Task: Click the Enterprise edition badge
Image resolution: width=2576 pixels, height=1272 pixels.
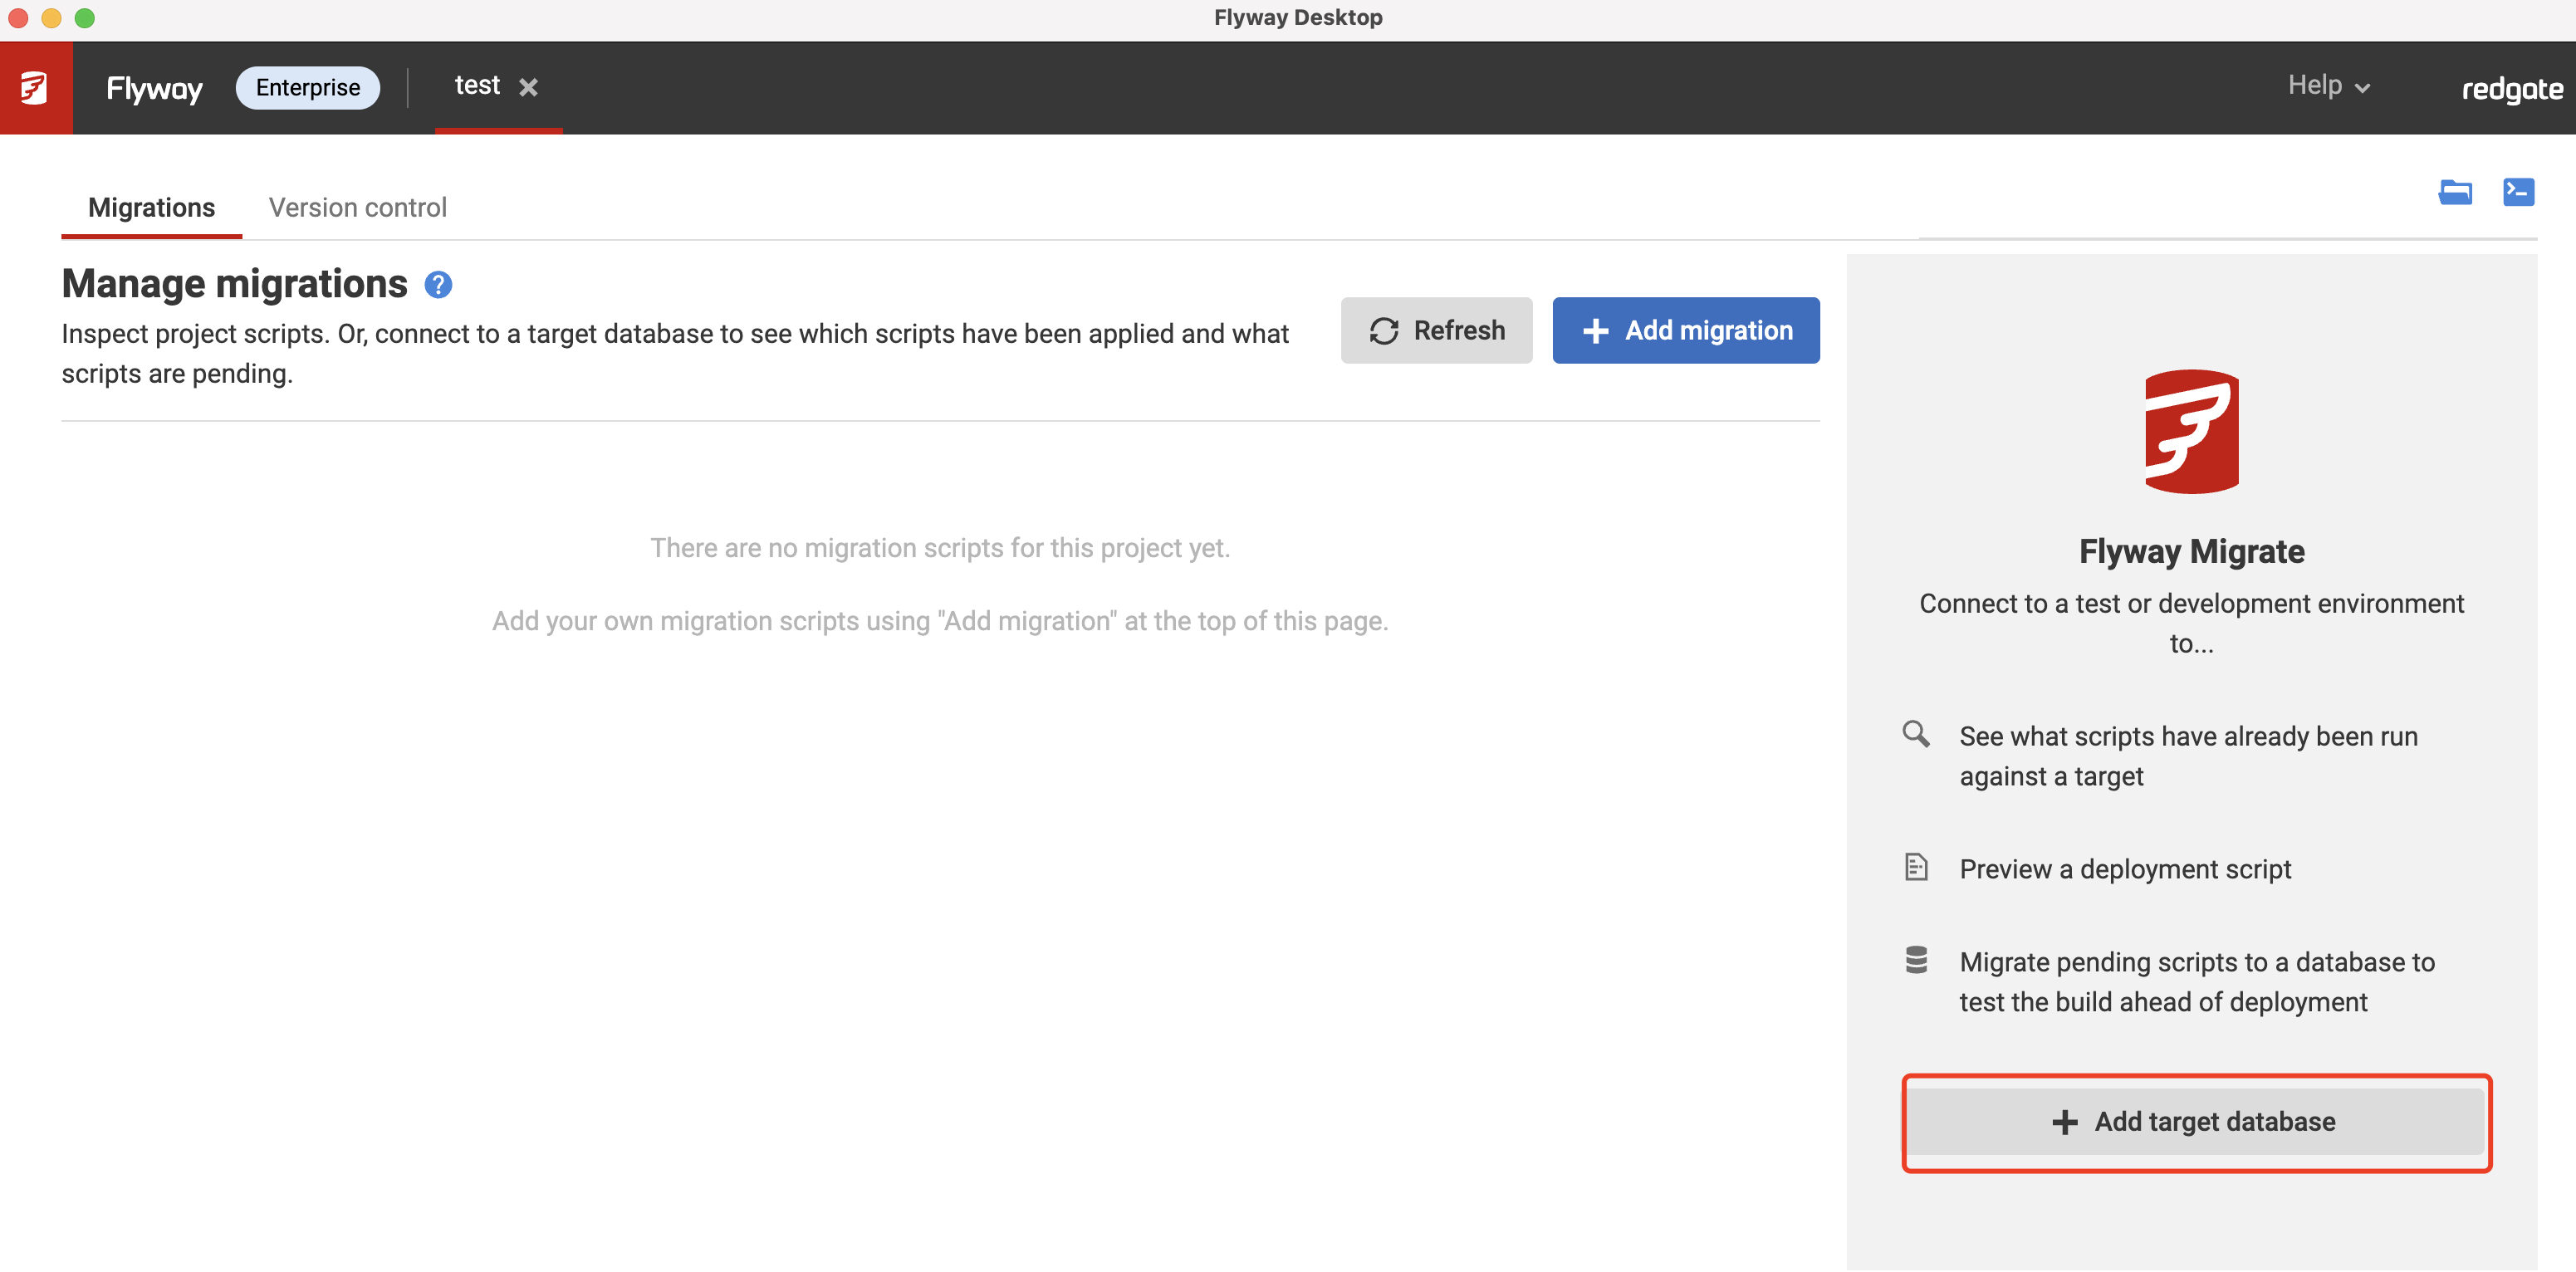Action: pyautogui.click(x=307, y=88)
